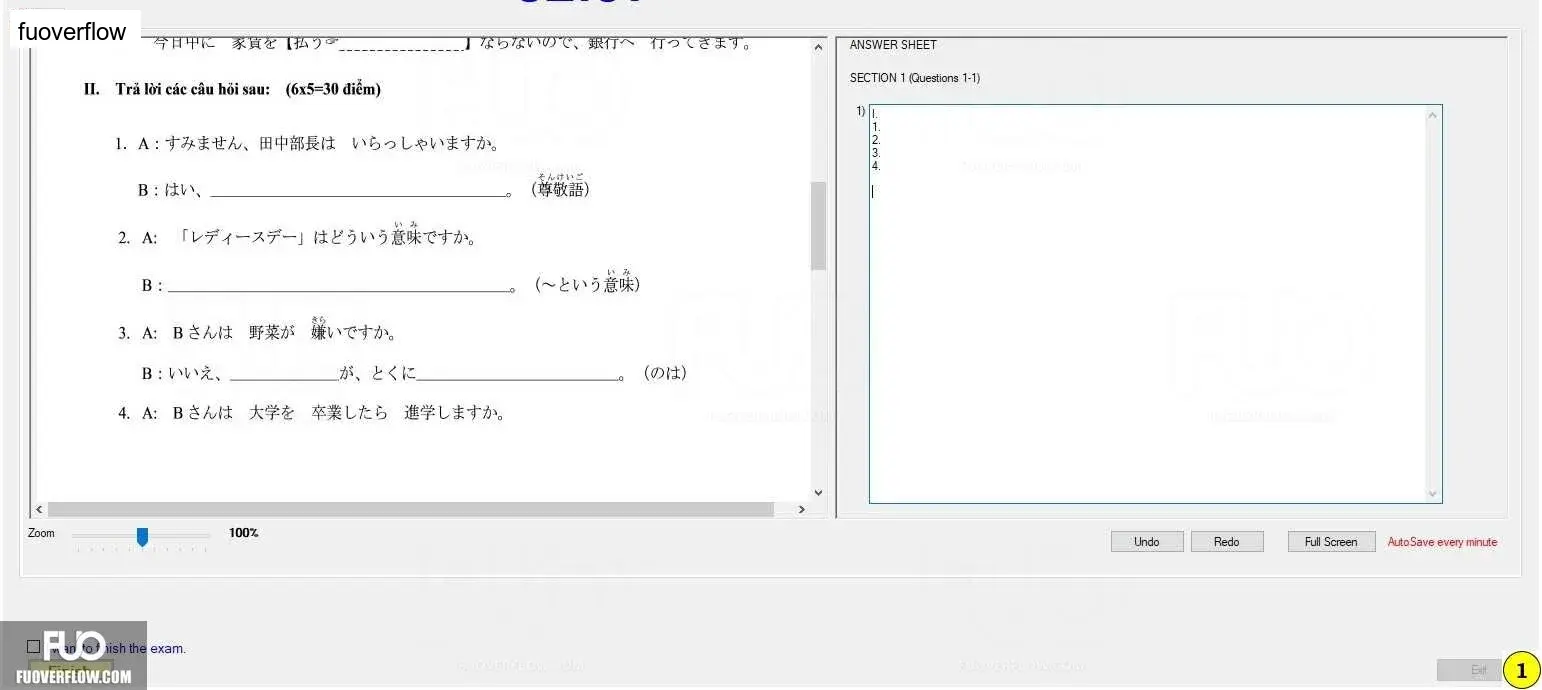Image resolution: width=1542 pixels, height=690 pixels.
Task: Click the question pane horizontal scrollbar thumb
Action: point(411,510)
